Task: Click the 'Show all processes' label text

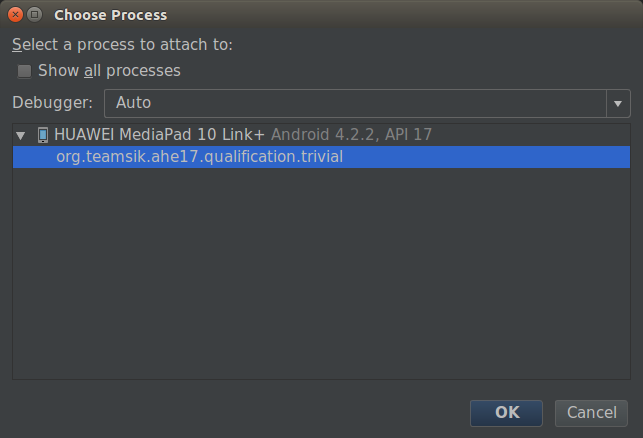Action: [109, 71]
